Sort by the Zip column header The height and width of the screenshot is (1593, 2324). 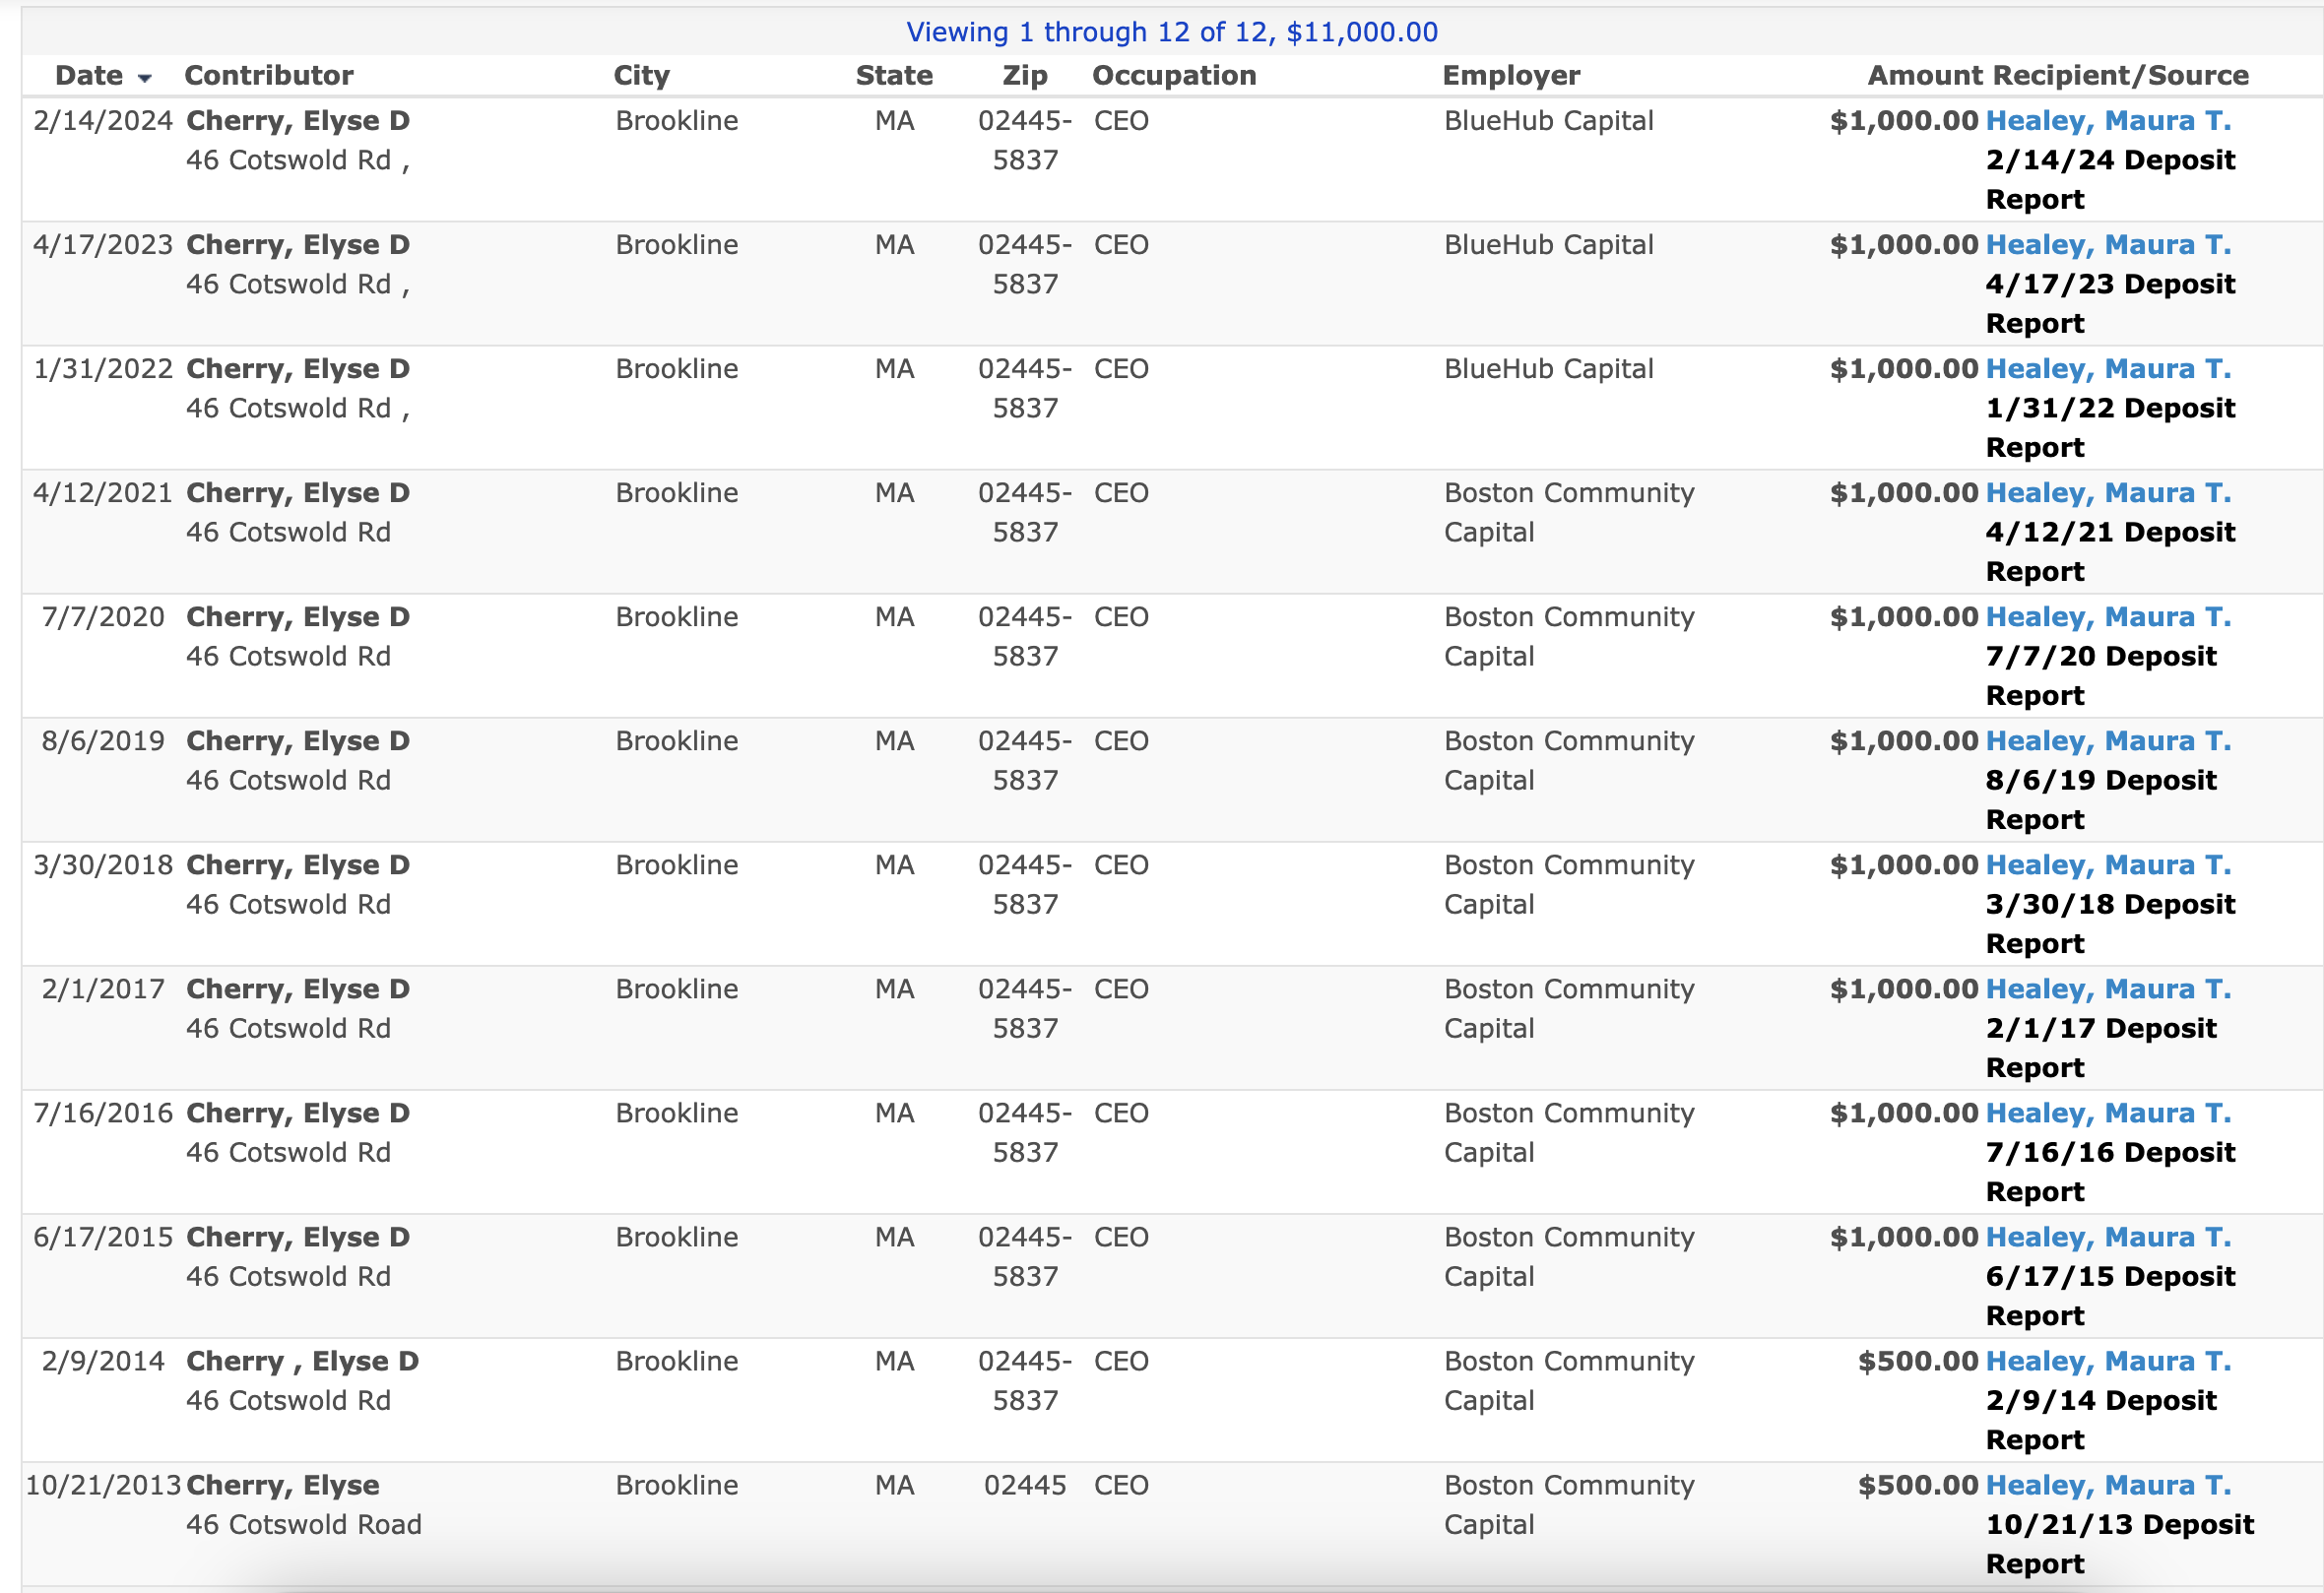point(1025,75)
